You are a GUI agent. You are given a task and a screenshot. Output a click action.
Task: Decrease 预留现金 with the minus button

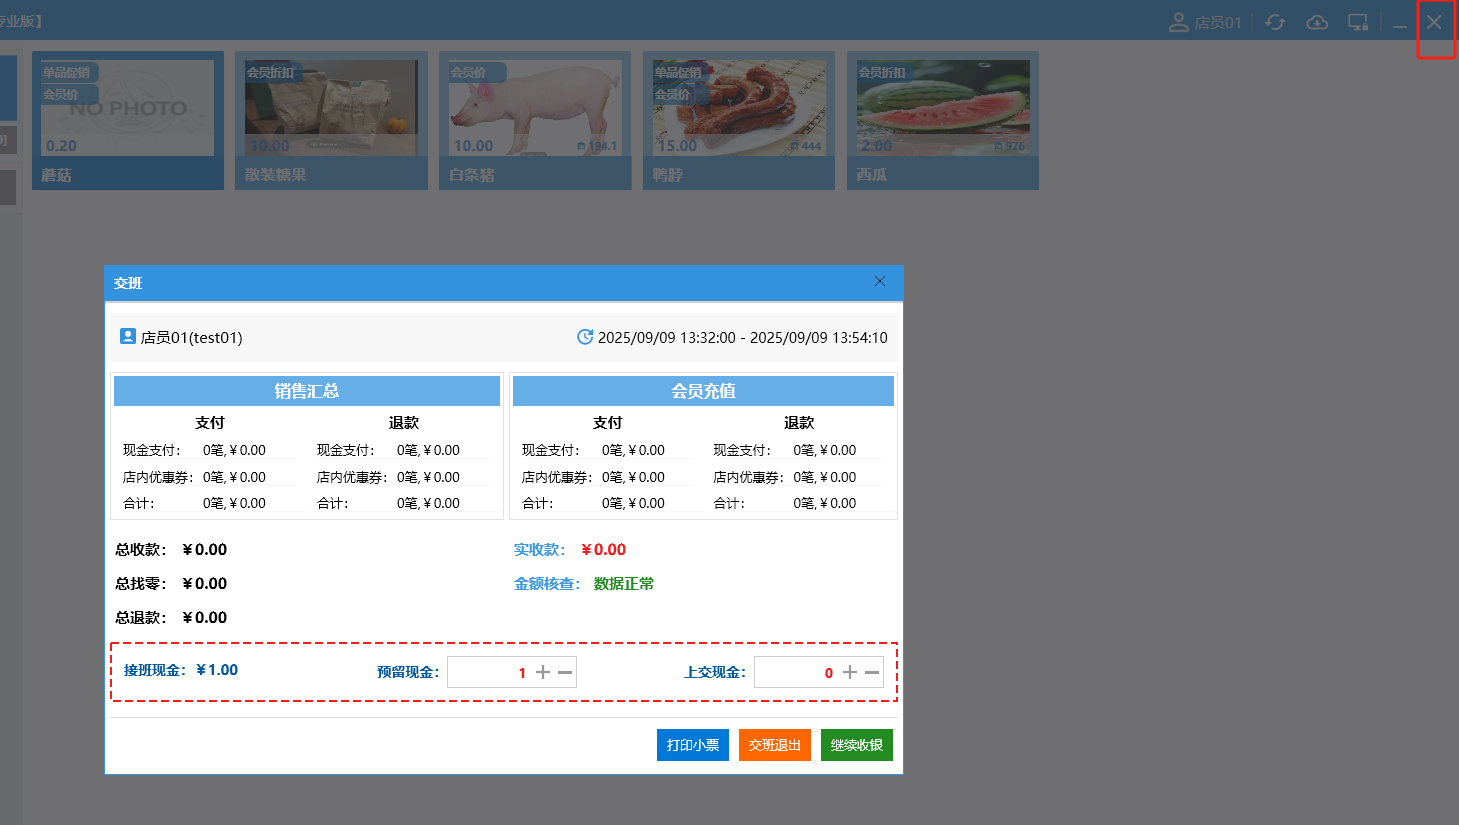point(565,672)
